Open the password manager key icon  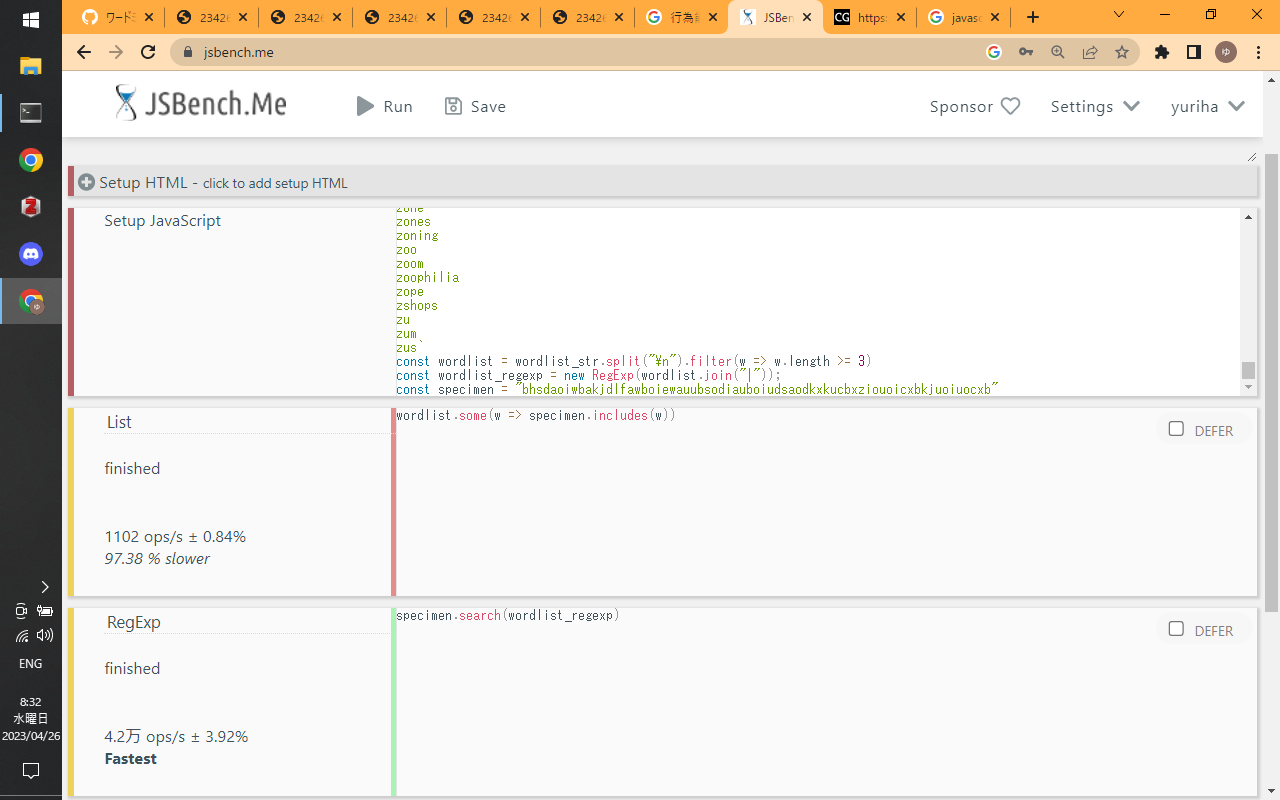(x=1026, y=51)
